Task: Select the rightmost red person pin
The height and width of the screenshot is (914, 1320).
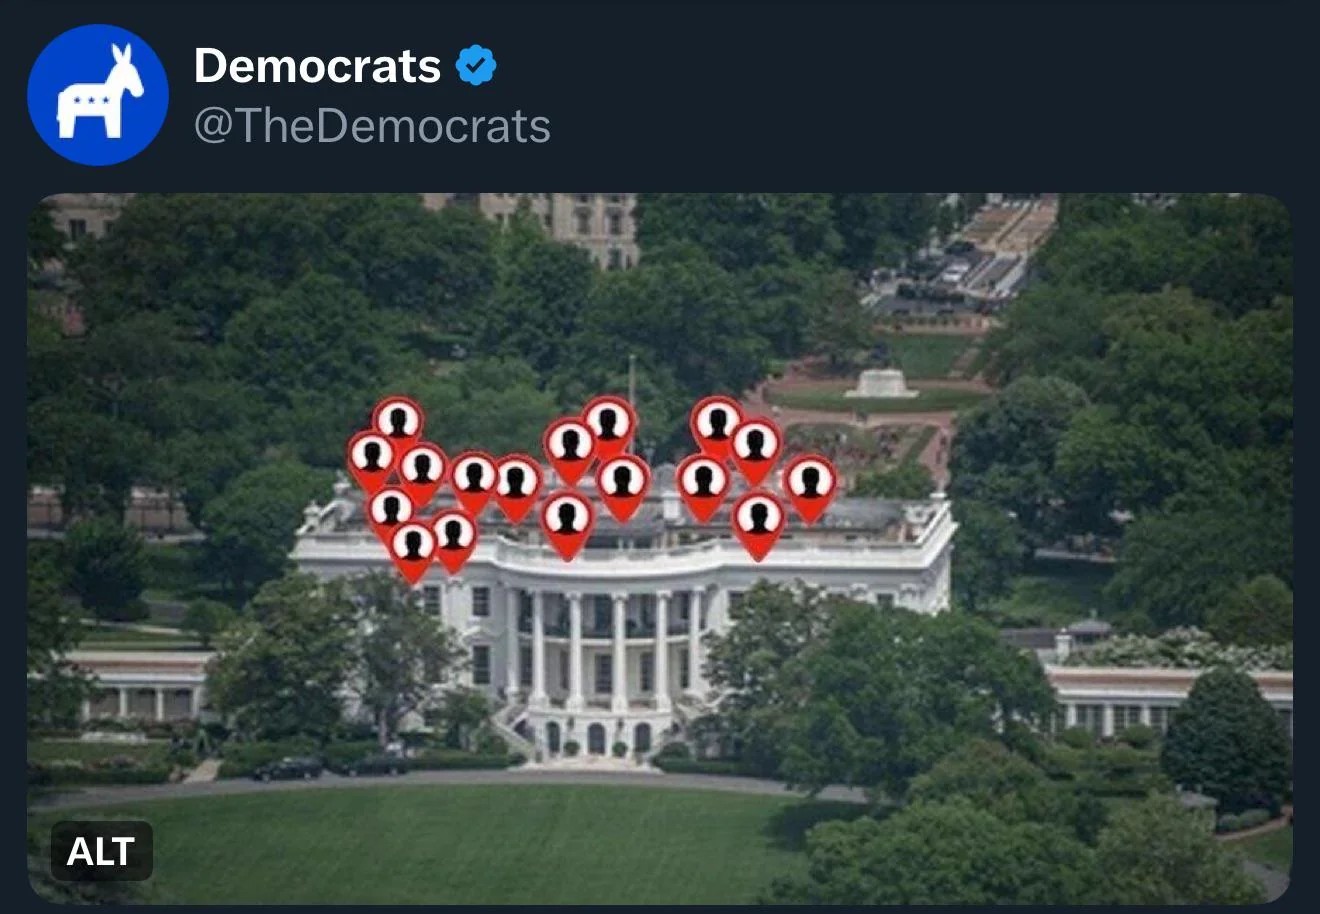Action: coord(809,488)
